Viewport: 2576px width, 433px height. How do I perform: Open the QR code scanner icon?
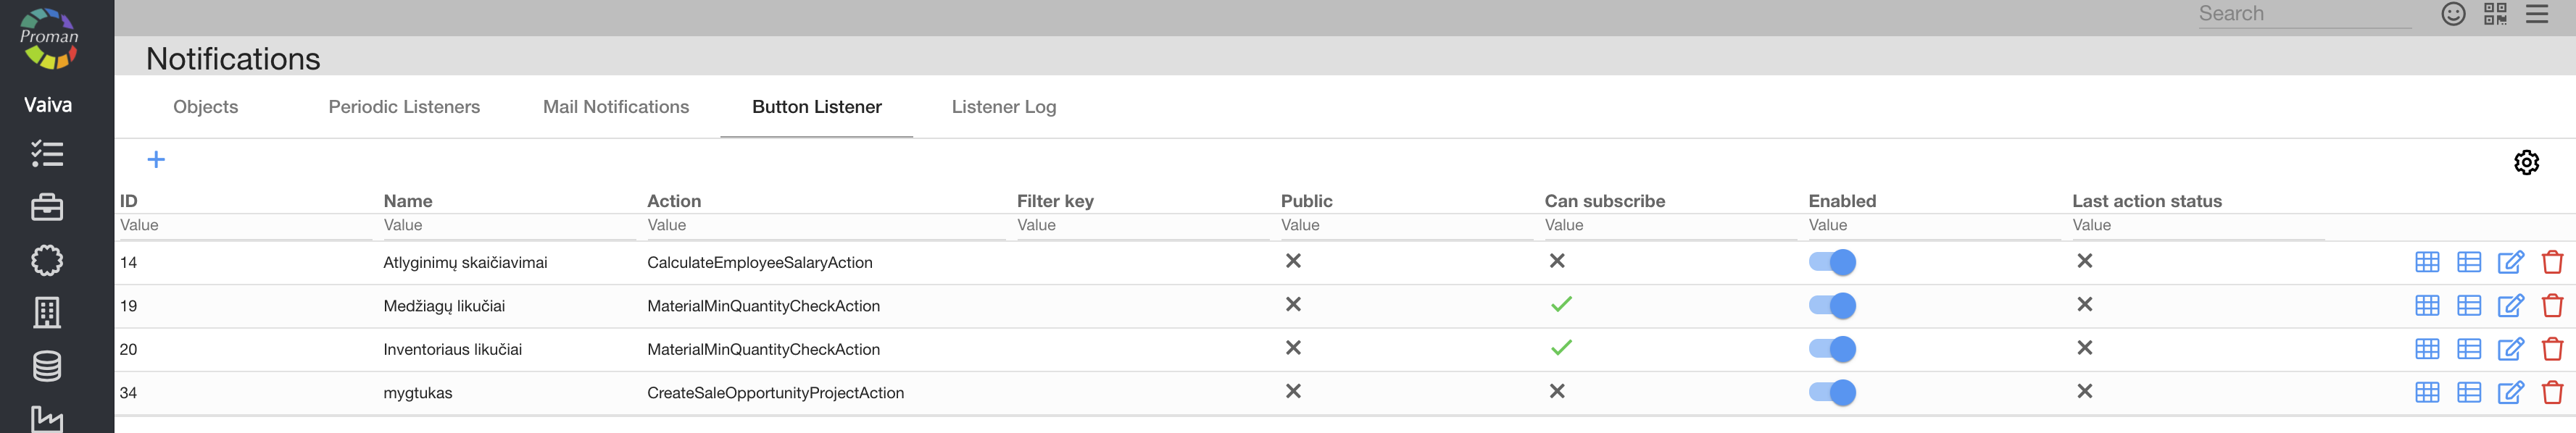(x=2495, y=14)
